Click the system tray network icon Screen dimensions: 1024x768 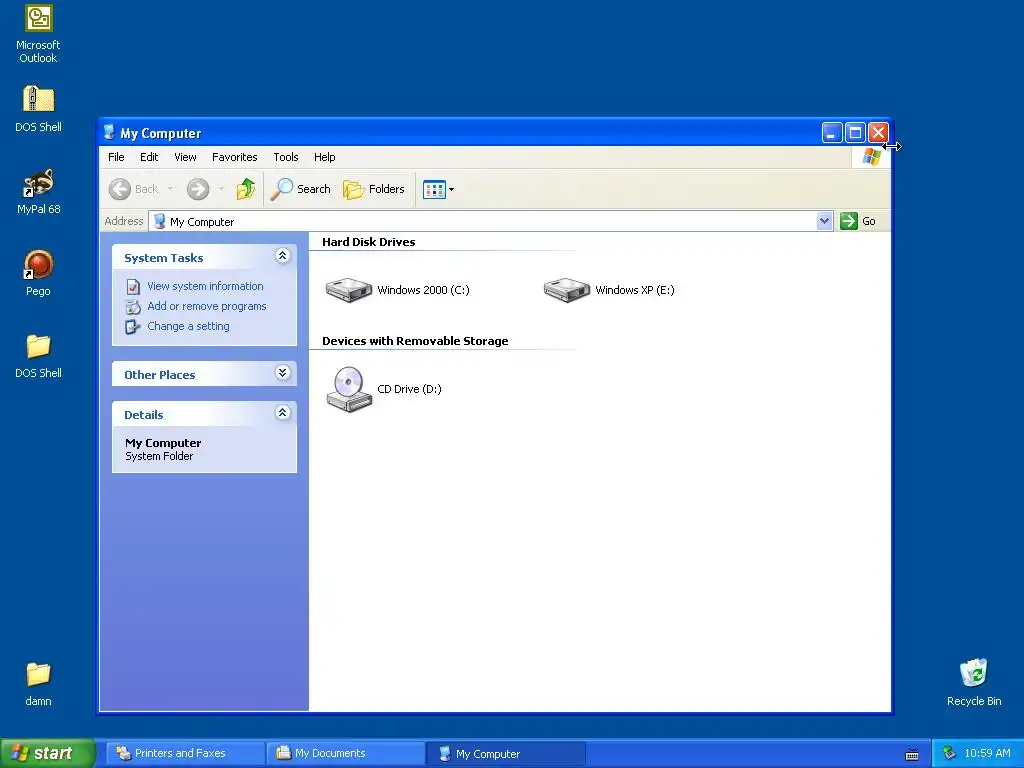tap(950, 753)
